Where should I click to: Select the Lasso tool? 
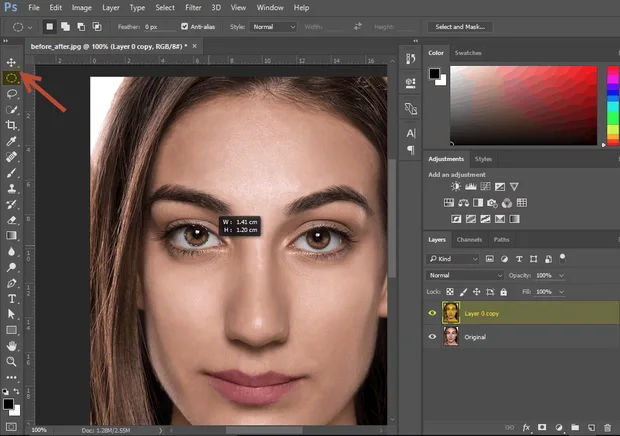point(11,94)
